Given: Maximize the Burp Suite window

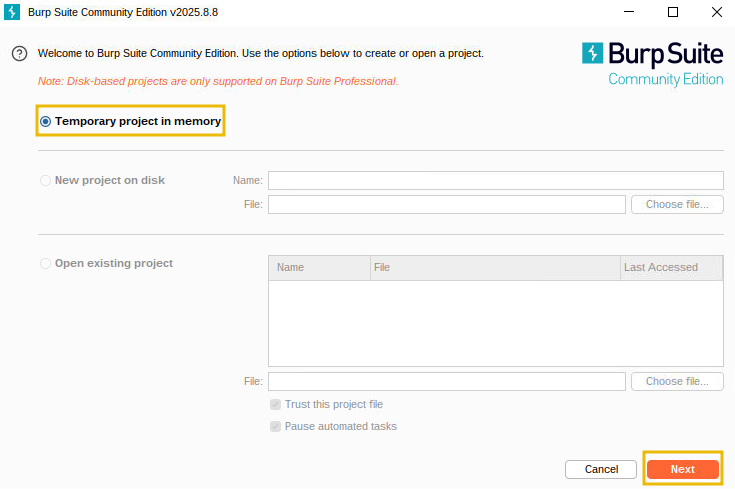Looking at the screenshot, I should 672,12.
